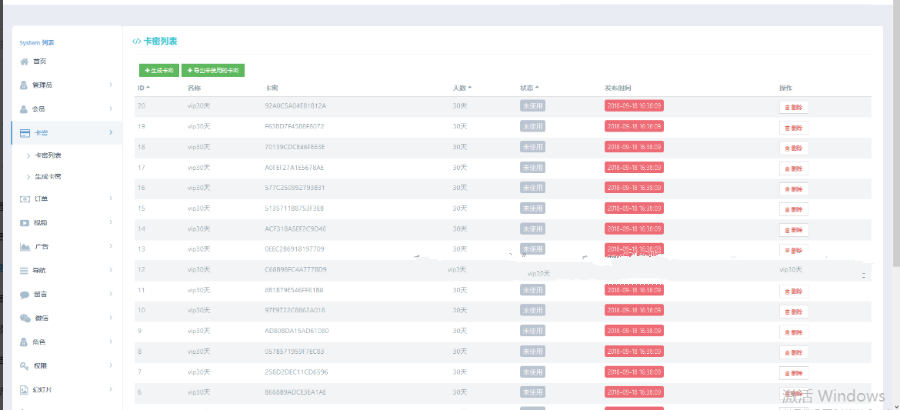This screenshot has height=410, width=900.
Task: Expand the 权限 menu chevron
Action: 111,366
